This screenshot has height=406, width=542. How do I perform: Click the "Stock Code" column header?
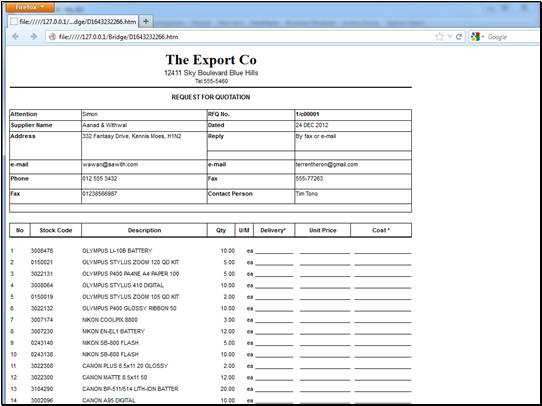(x=56, y=230)
